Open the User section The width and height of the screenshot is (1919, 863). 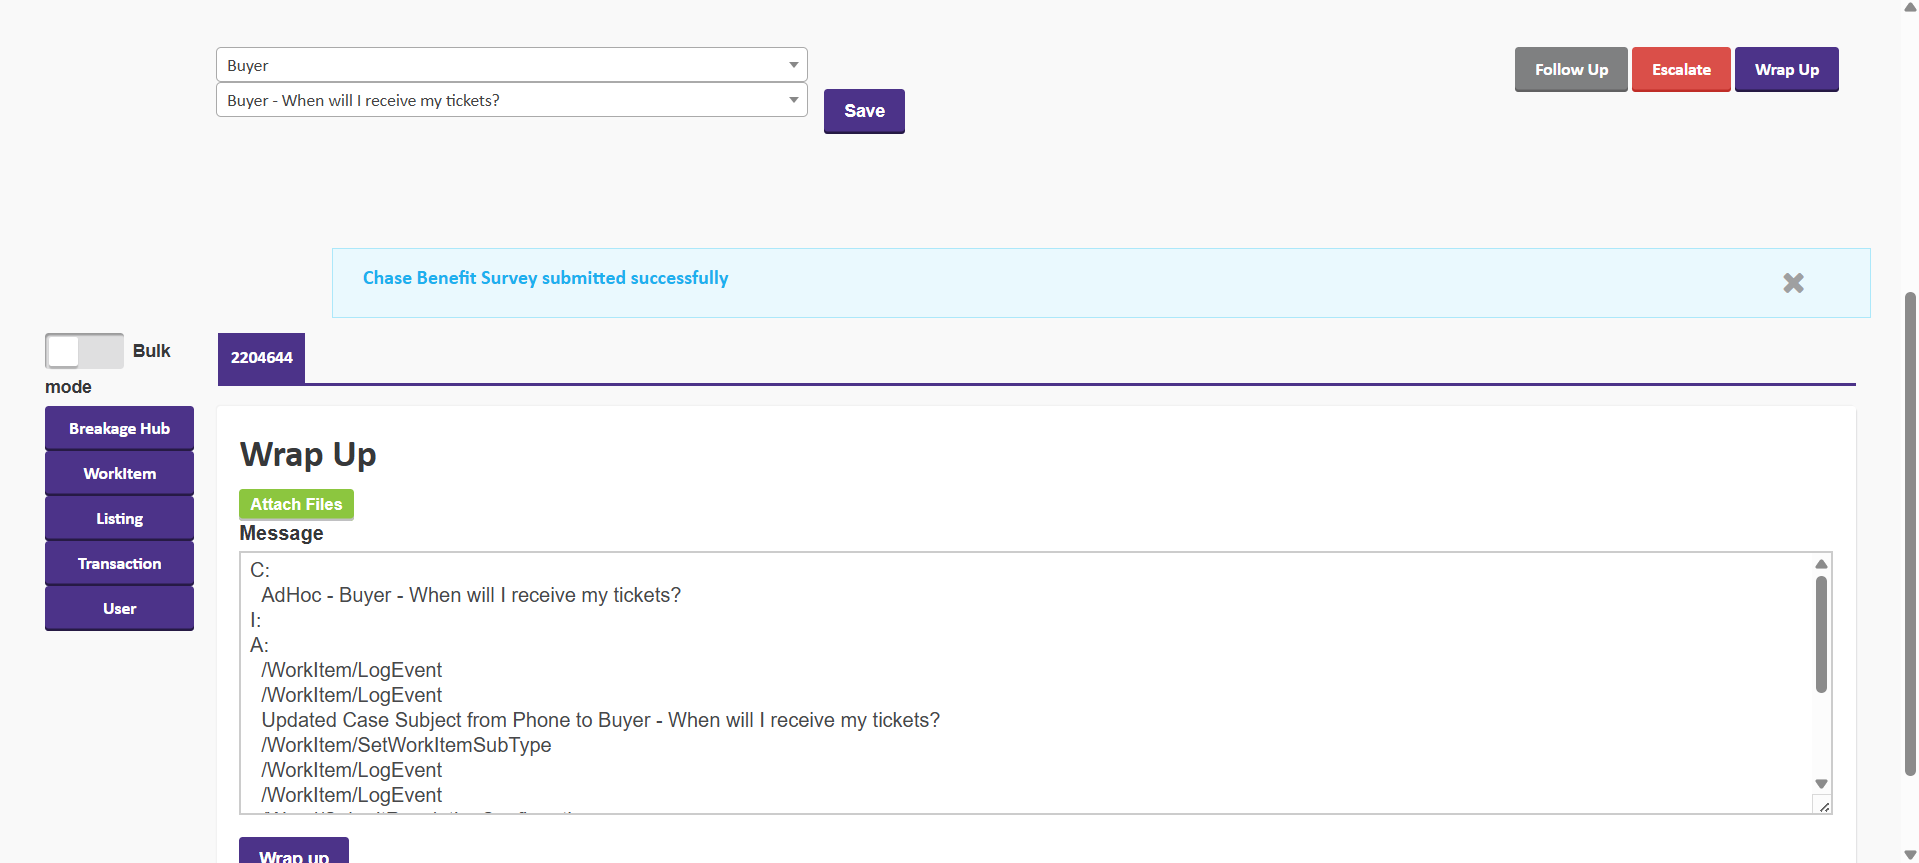click(119, 608)
